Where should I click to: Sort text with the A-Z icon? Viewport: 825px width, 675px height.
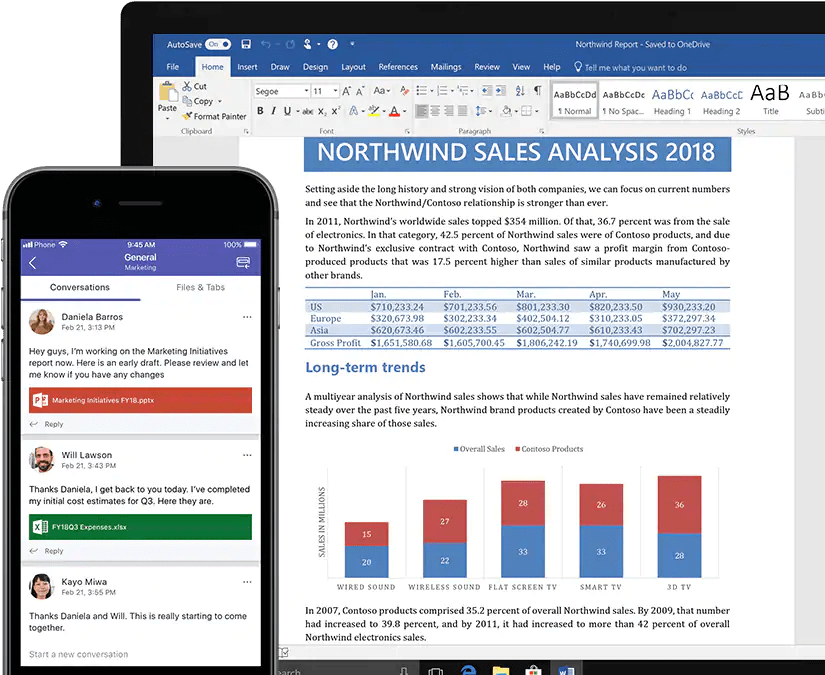pyautogui.click(x=520, y=91)
